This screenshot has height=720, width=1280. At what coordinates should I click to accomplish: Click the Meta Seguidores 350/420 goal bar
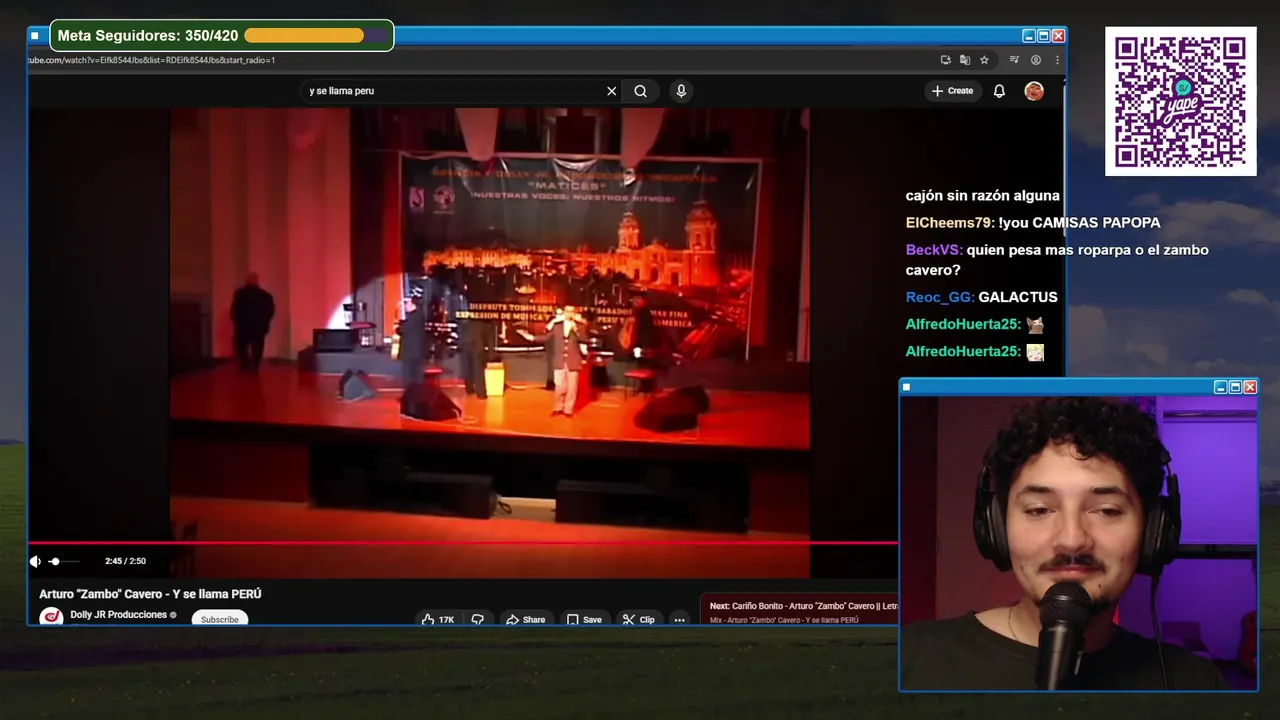click(221, 36)
